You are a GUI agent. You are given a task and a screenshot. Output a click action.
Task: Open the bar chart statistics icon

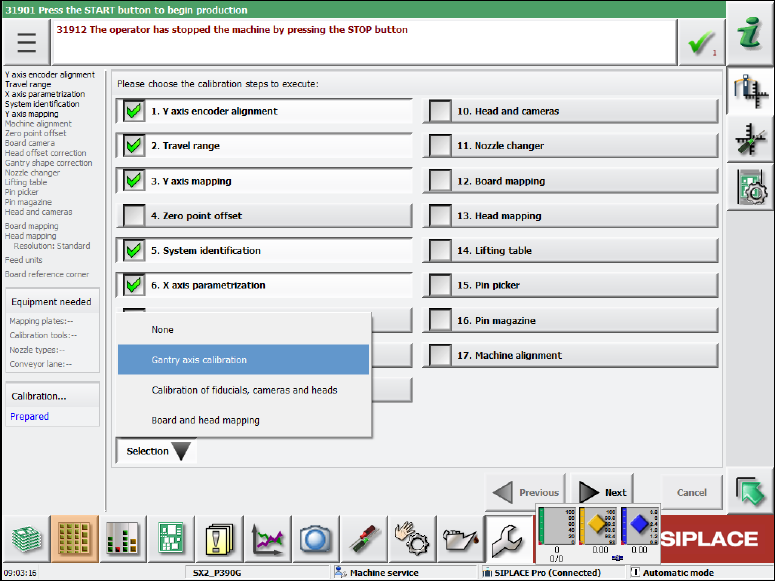click(x=122, y=538)
